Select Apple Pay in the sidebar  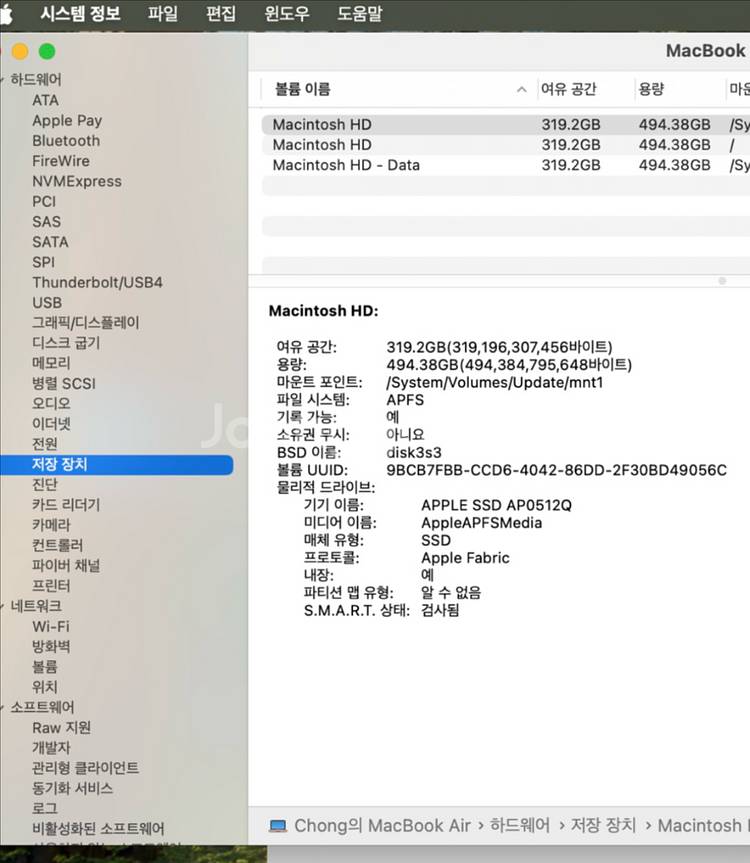pos(67,121)
